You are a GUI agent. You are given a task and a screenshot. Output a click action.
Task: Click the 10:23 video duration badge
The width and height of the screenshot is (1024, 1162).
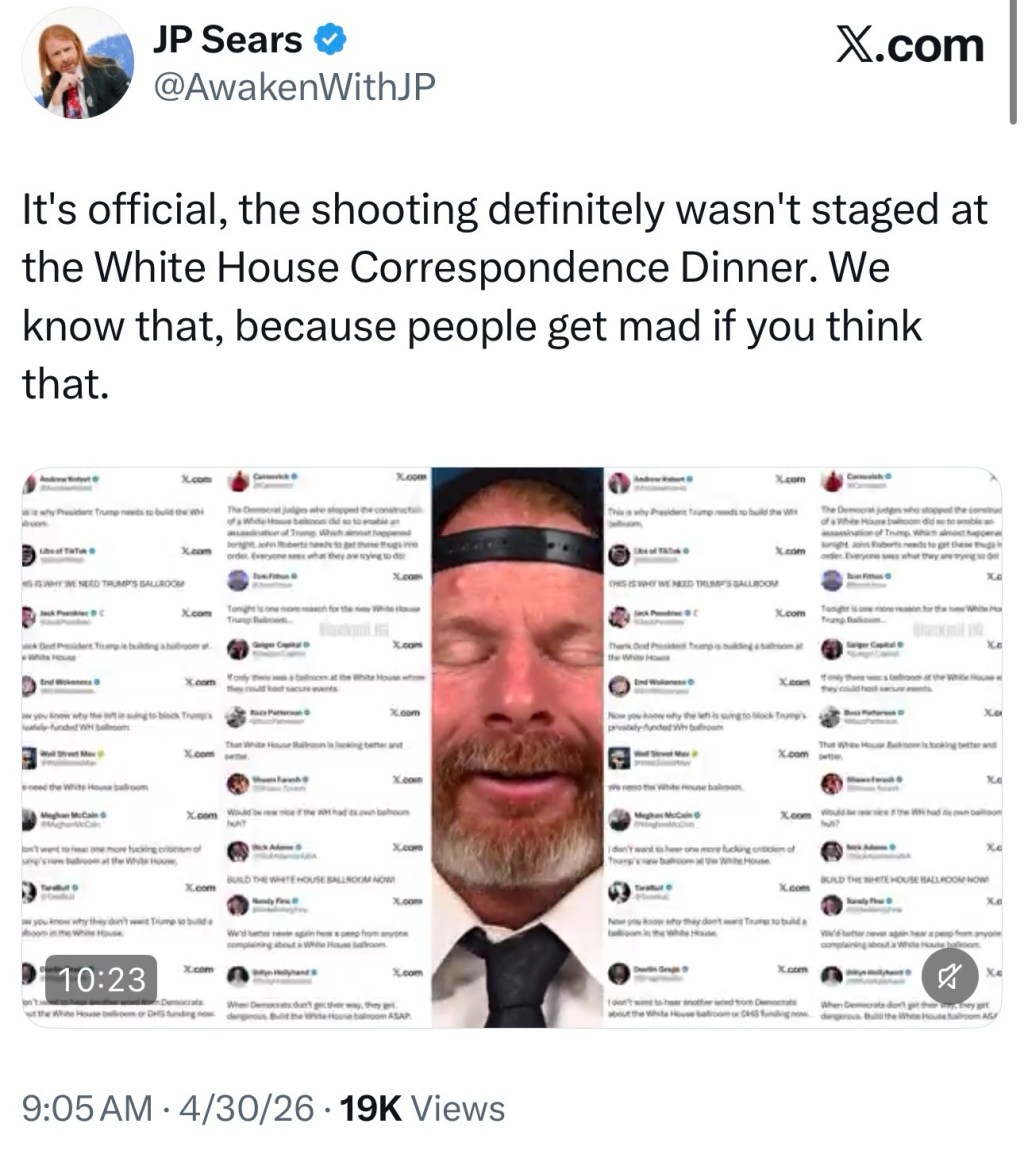(96, 977)
